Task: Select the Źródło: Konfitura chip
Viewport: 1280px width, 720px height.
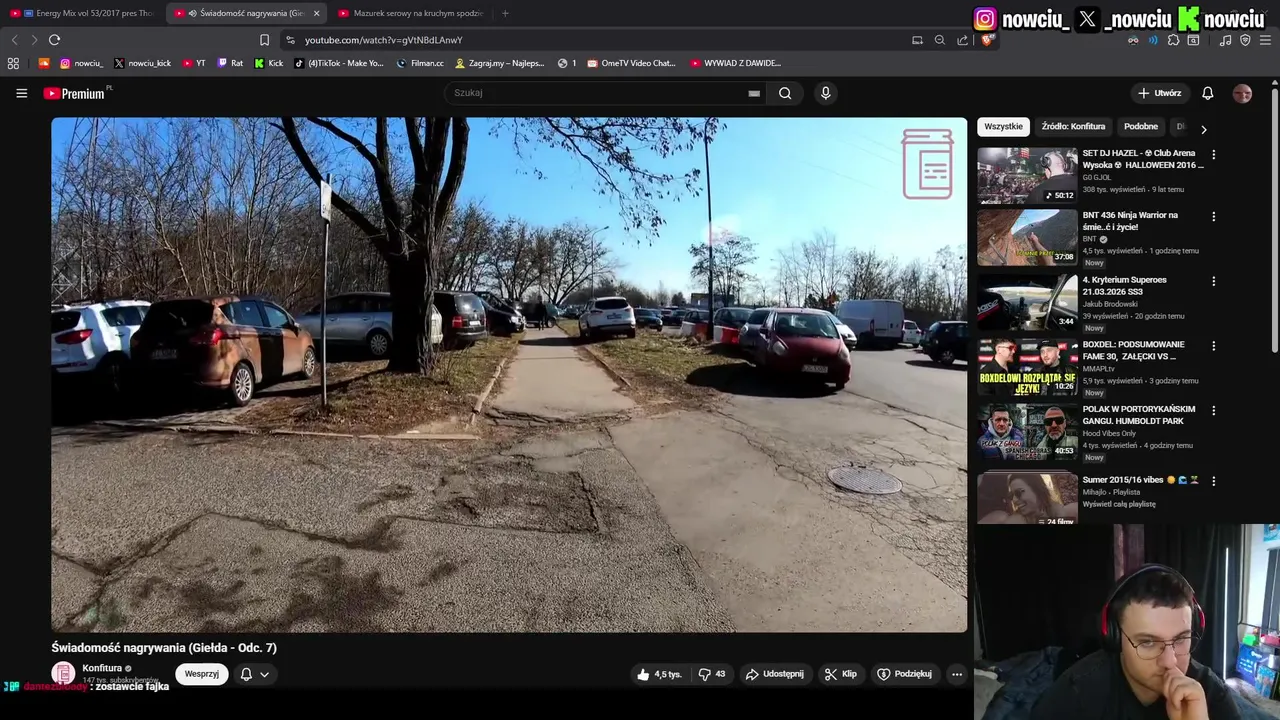Action: [x=1073, y=127]
